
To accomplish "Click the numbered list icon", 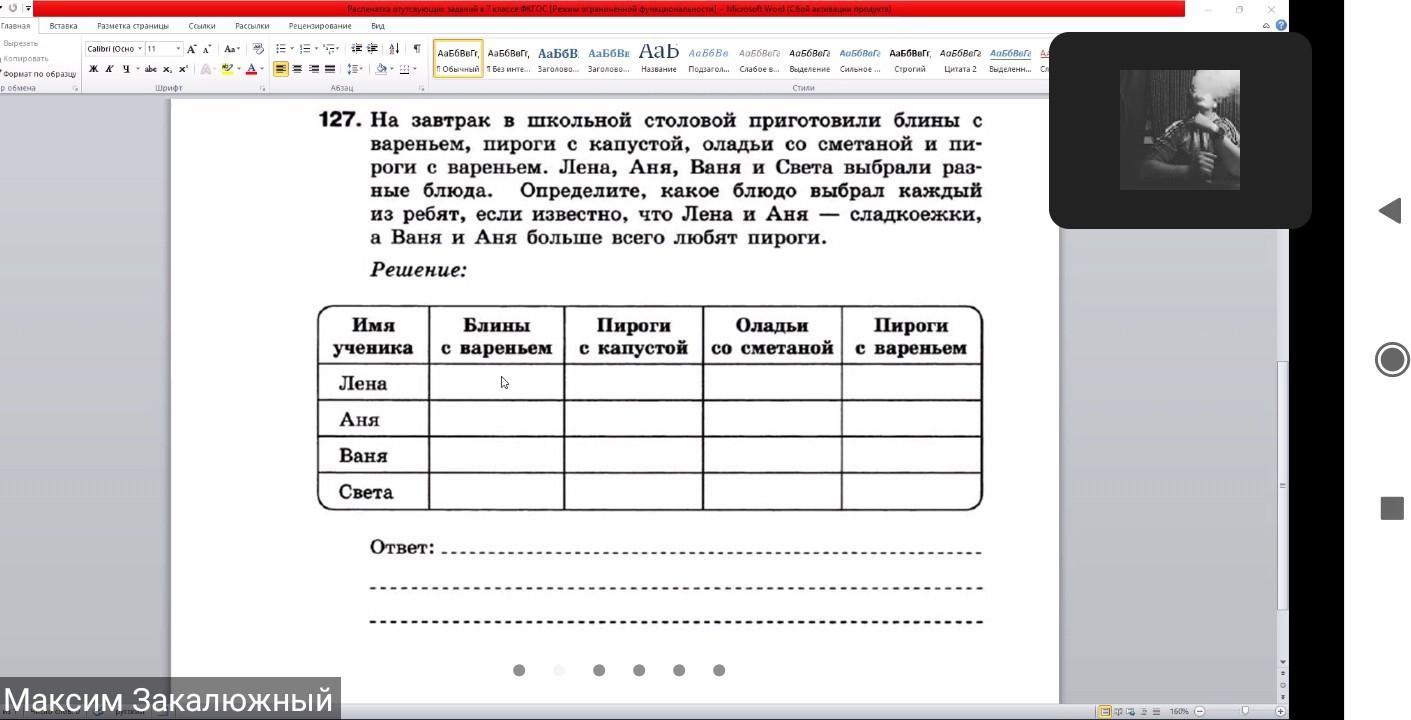I will 305,49.
